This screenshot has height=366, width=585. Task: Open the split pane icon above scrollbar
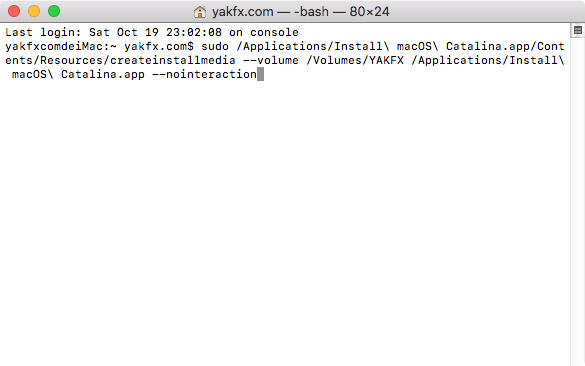coord(578,30)
